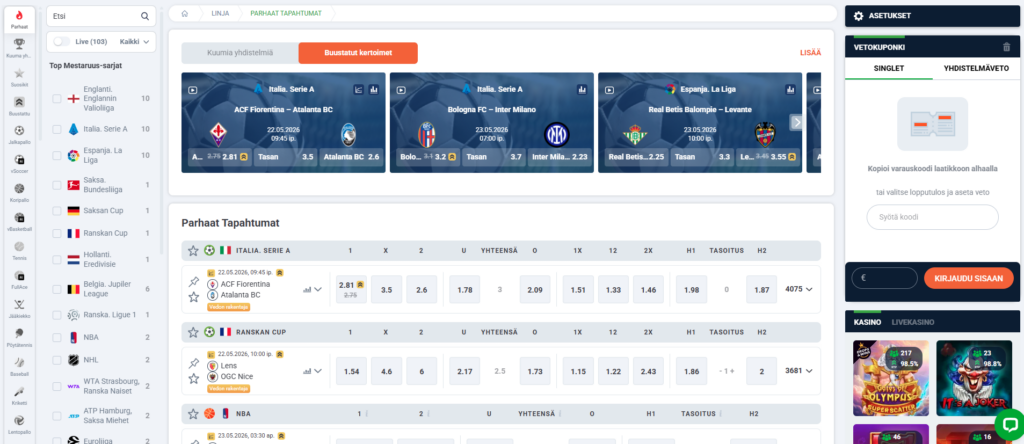
Task: Switch to Kuumia yhdistelmiä tab
Action: 240,53
